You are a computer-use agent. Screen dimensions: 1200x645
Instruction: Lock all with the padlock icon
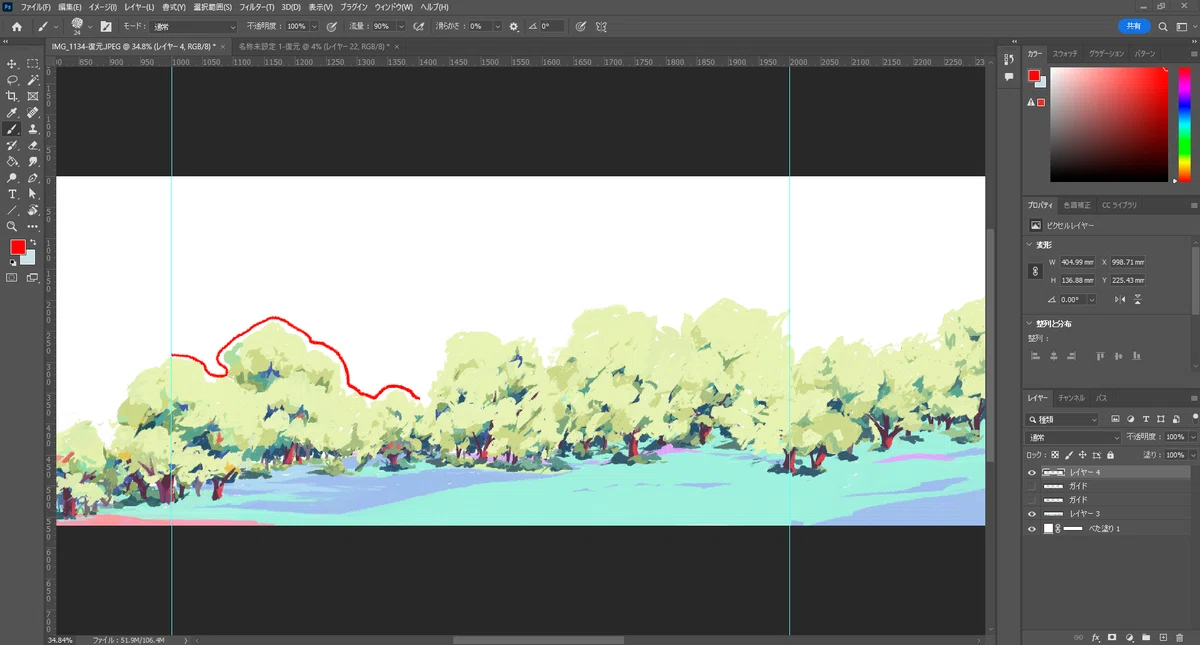coord(1110,455)
